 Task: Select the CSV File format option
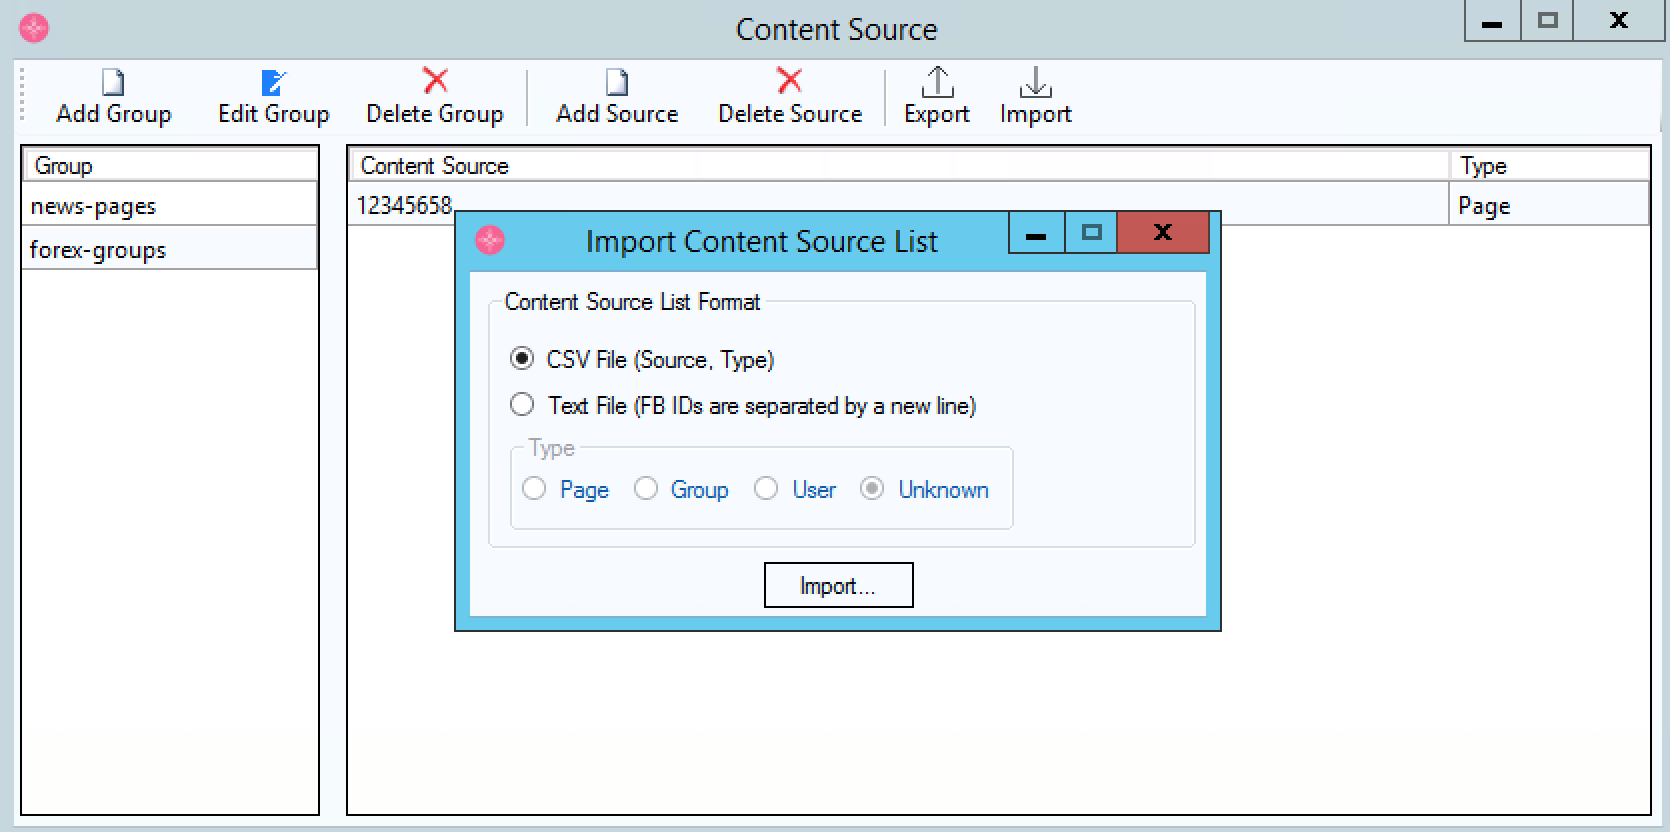click(521, 359)
